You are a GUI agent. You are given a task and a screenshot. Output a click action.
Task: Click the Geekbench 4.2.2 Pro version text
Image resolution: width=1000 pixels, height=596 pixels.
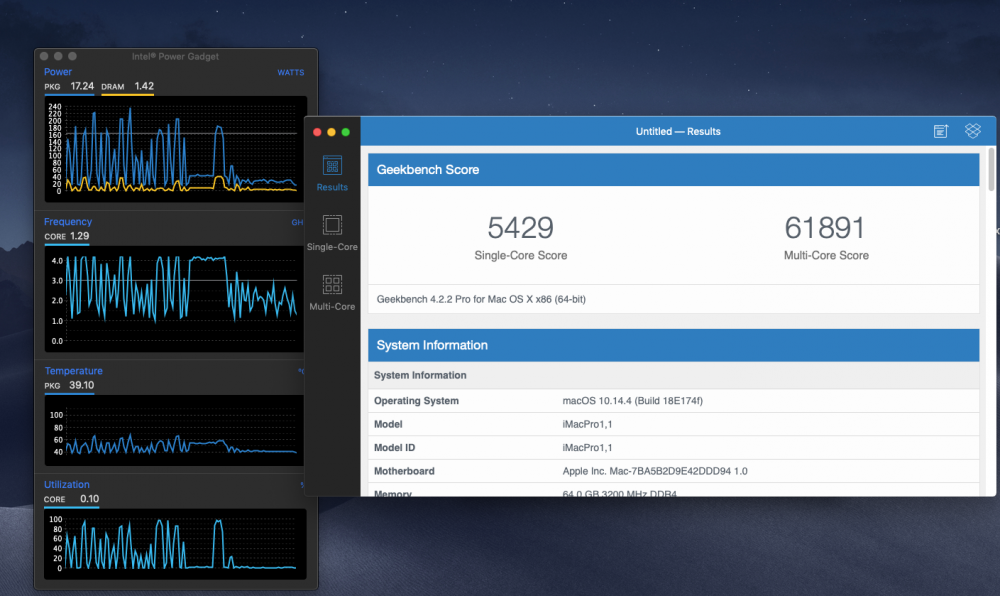click(481, 299)
